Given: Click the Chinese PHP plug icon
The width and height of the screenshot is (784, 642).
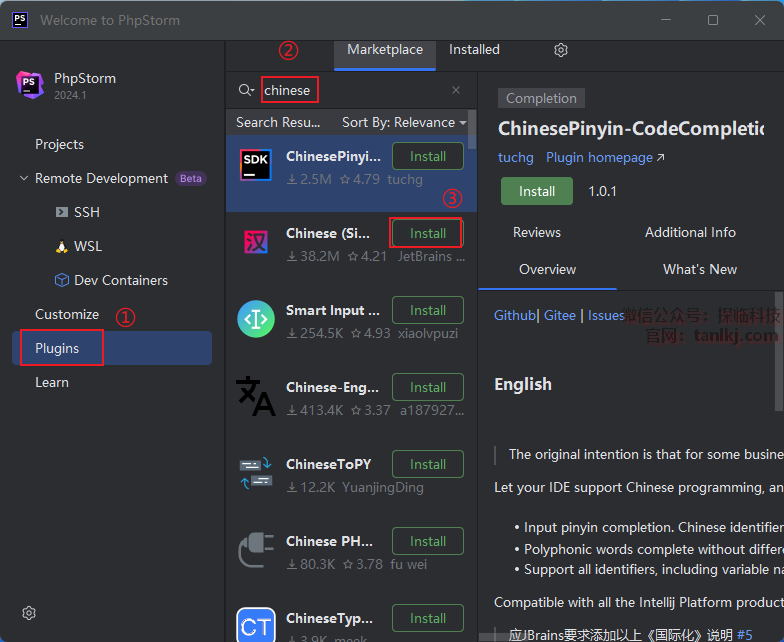Looking at the screenshot, I should (x=256, y=550).
